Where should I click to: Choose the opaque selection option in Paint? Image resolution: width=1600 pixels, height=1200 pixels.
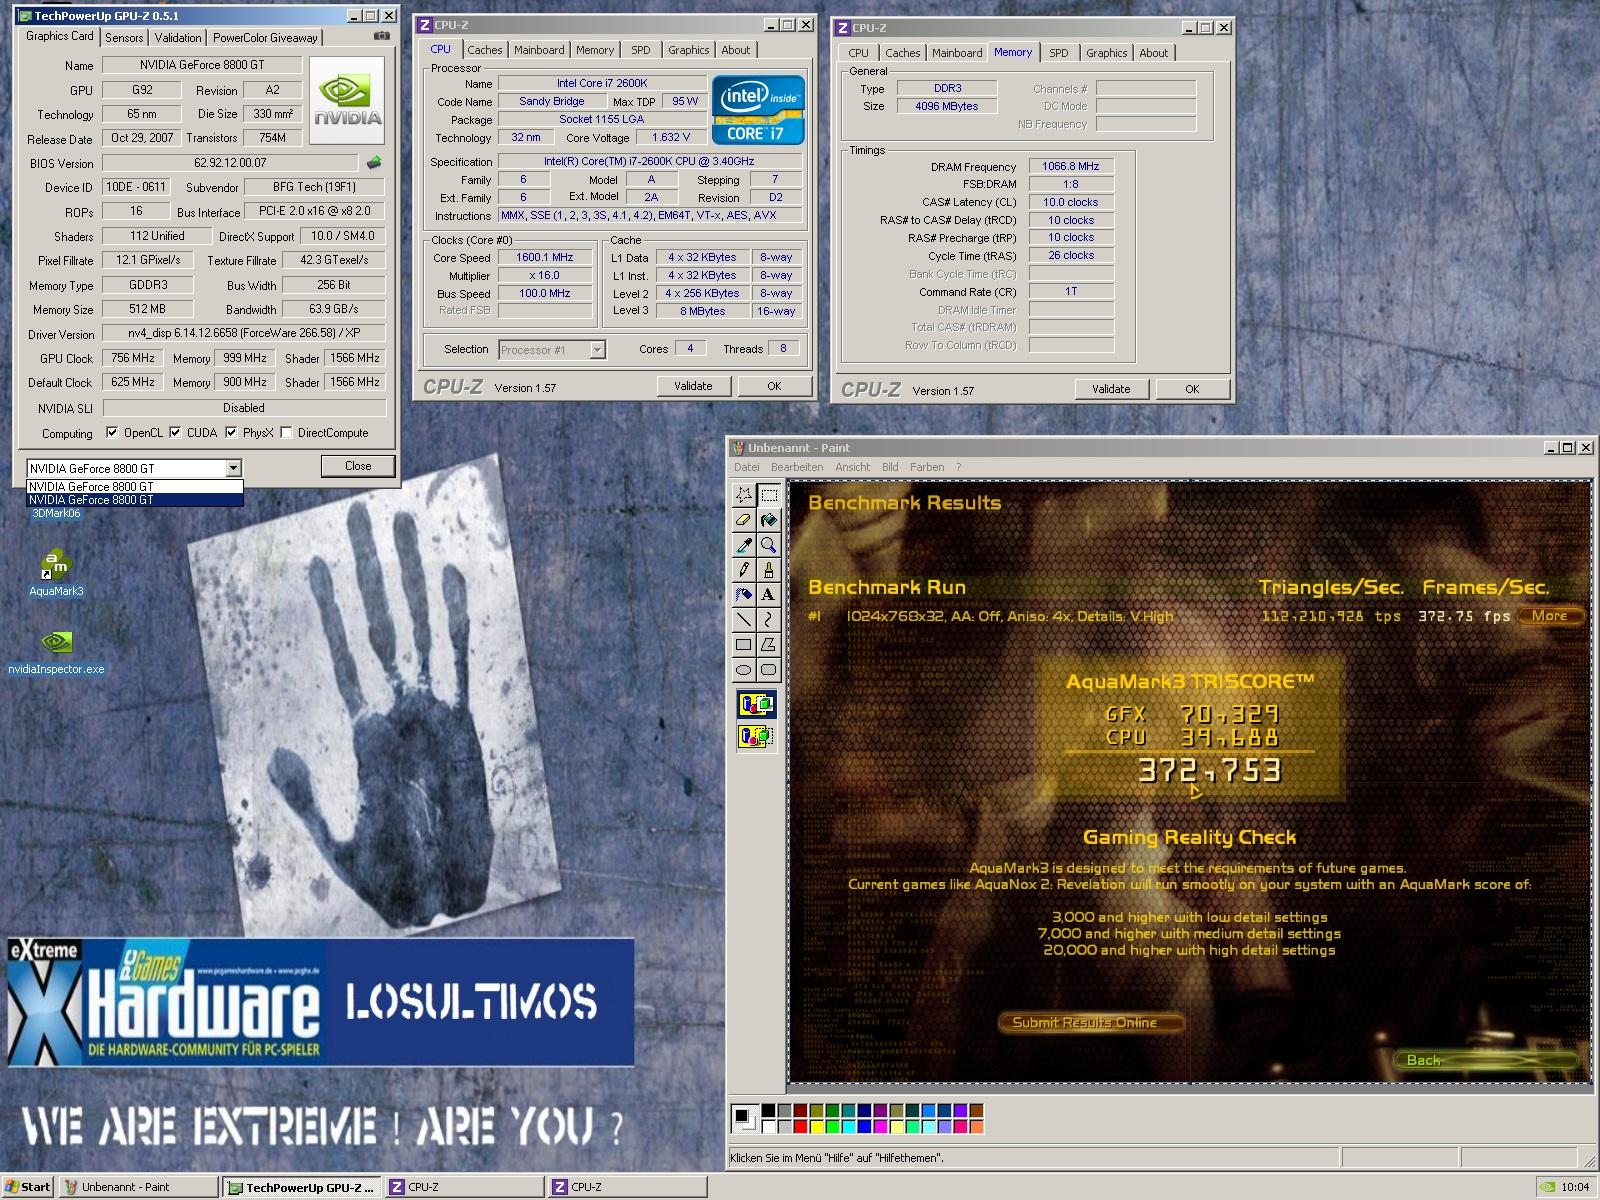[756, 705]
